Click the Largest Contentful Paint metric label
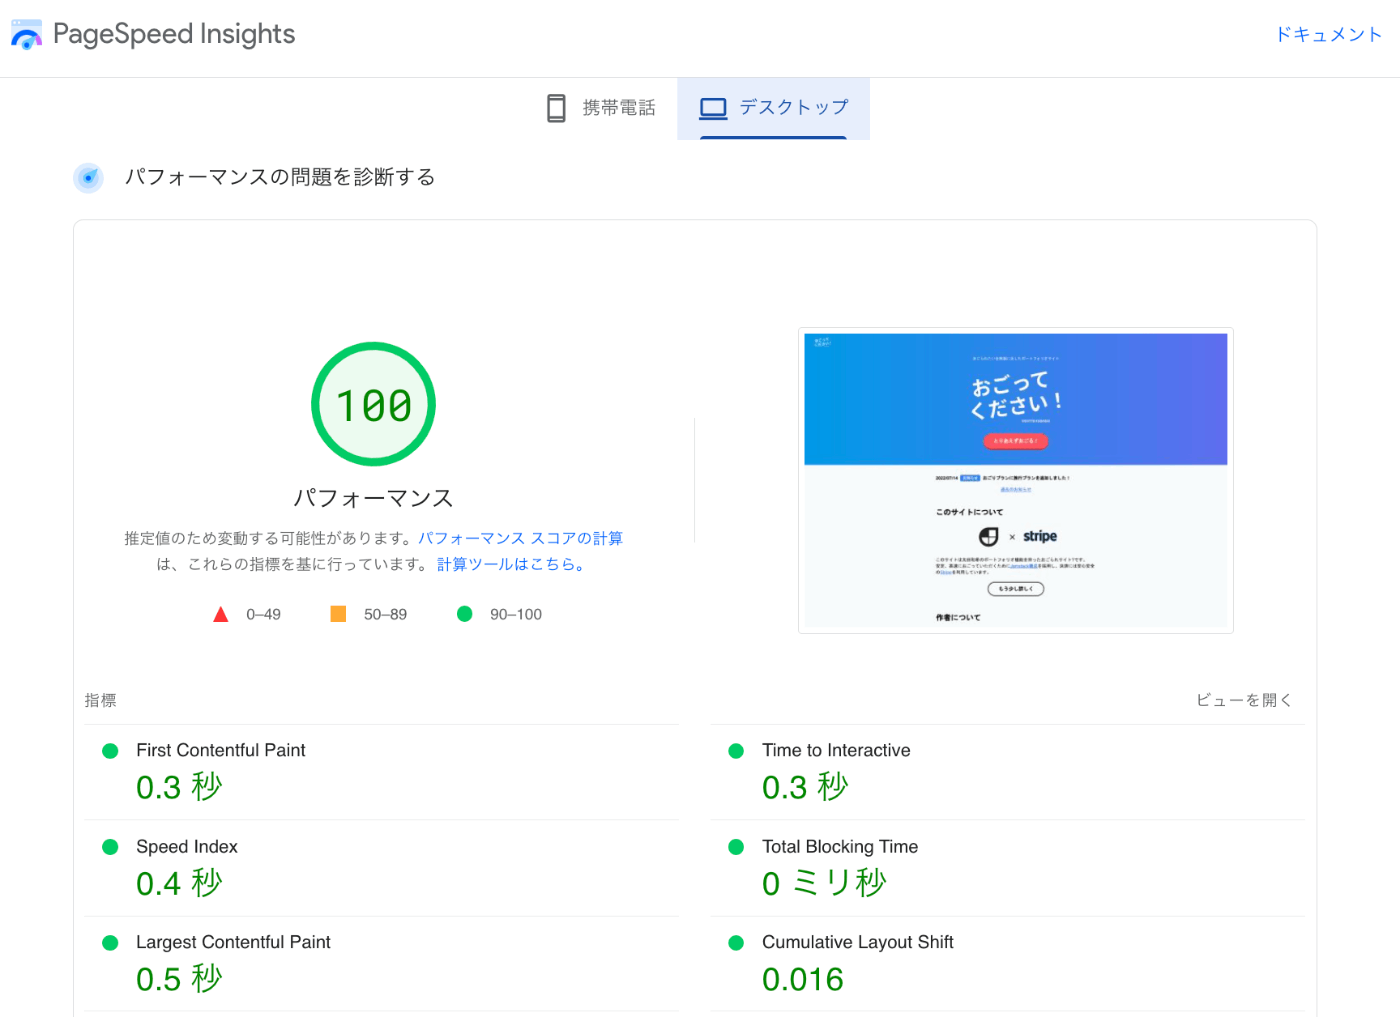Viewport: 1400px width, 1017px height. pyautogui.click(x=233, y=942)
